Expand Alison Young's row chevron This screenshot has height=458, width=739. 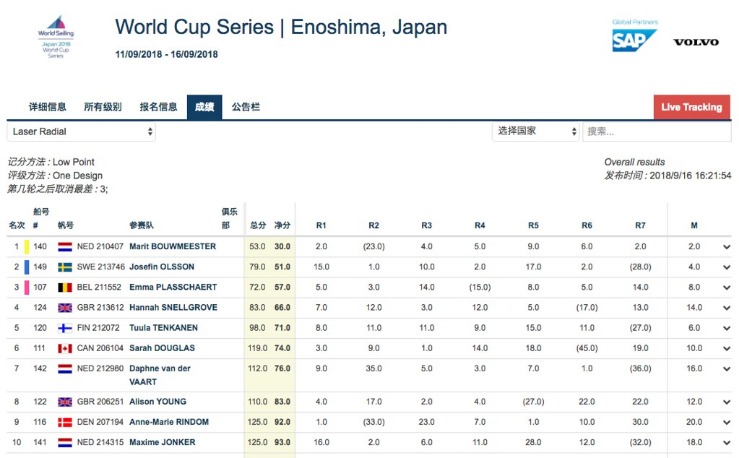(727, 402)
